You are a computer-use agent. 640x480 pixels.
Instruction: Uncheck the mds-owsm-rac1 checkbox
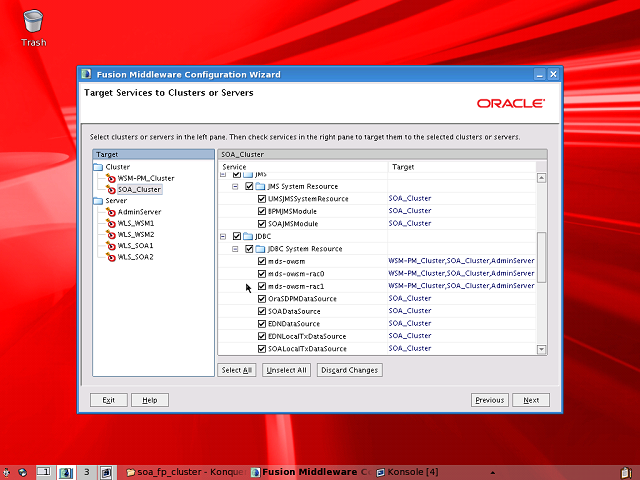click(x=262, y=286)
